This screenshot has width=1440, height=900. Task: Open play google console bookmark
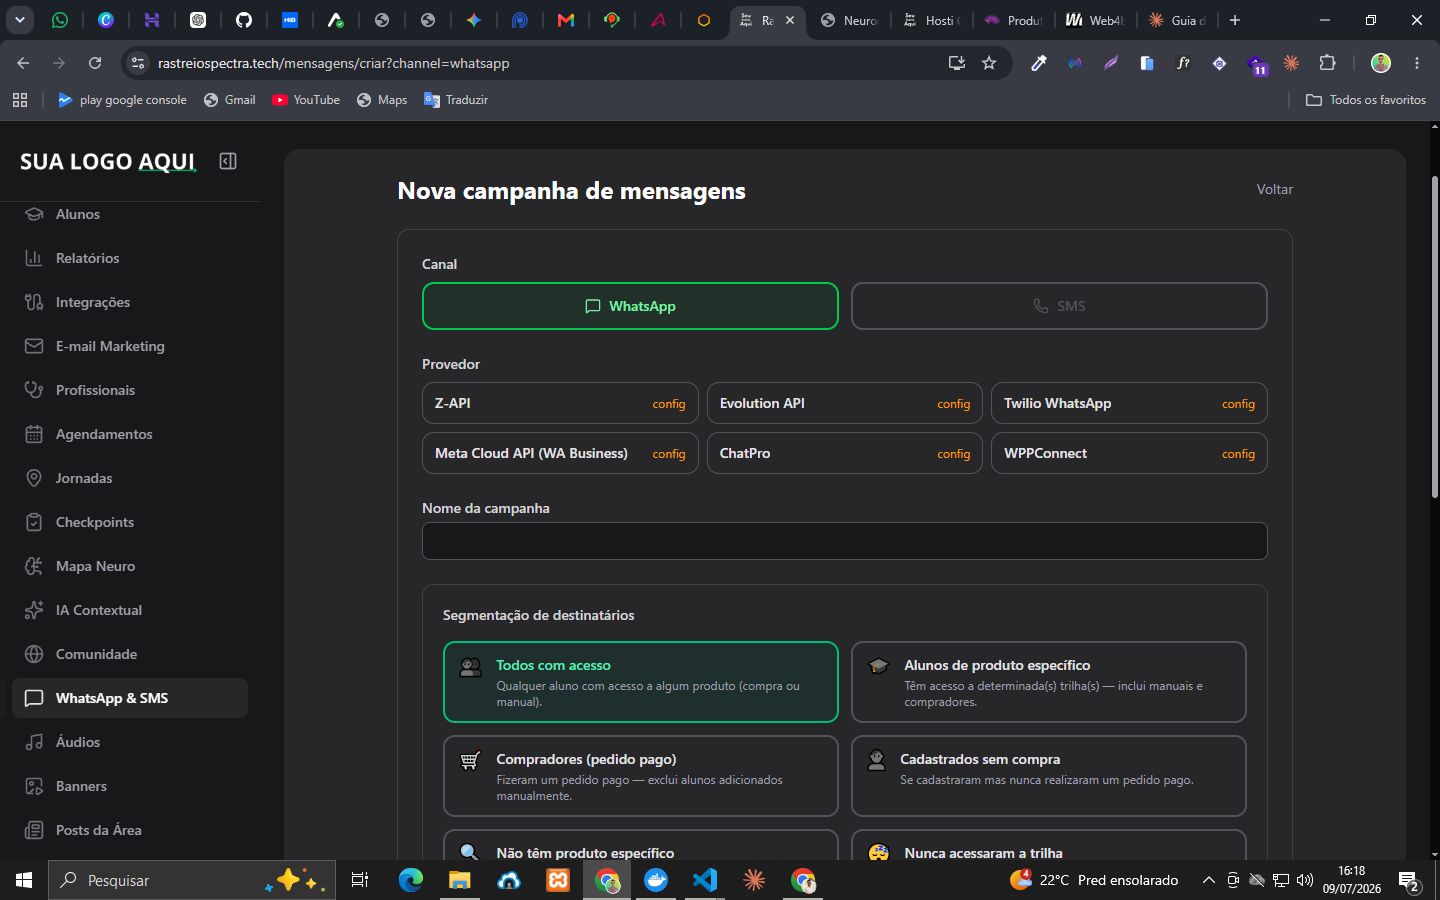pos(122,100)
